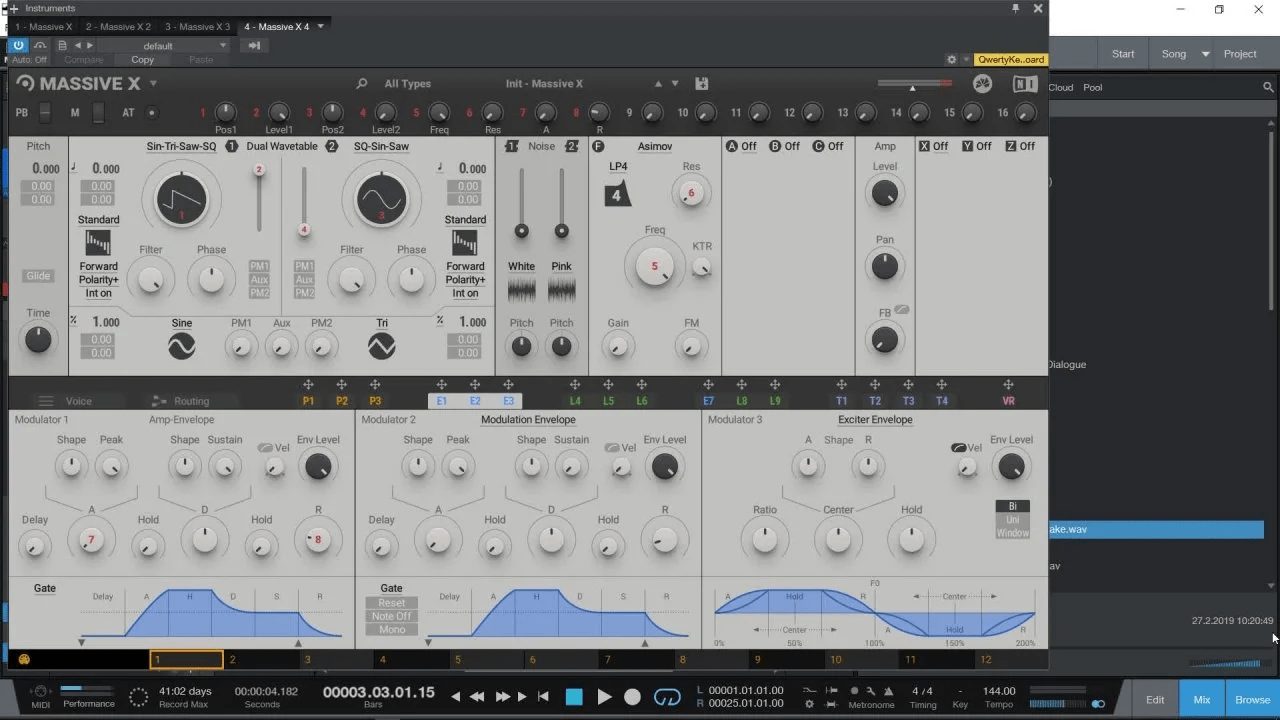Save preset with floppy disk icon
Viewport: 1280px width, 720px height.
701,84
